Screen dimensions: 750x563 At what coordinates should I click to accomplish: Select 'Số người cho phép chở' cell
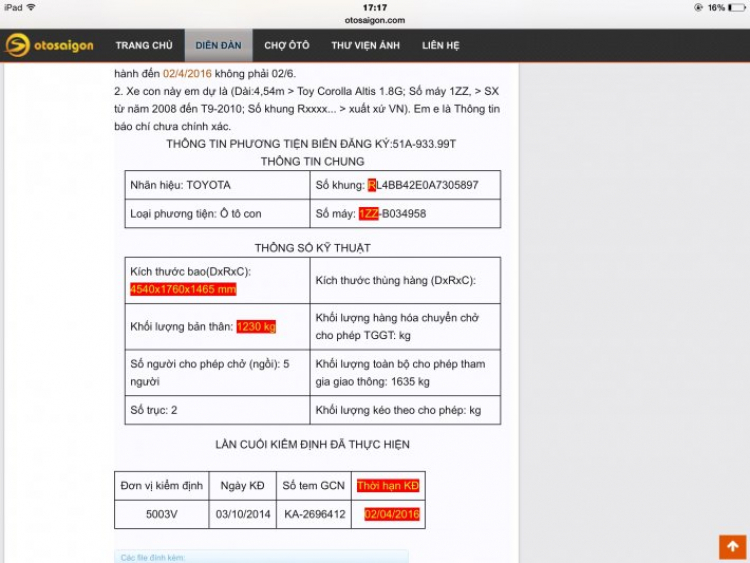(218, 373)
